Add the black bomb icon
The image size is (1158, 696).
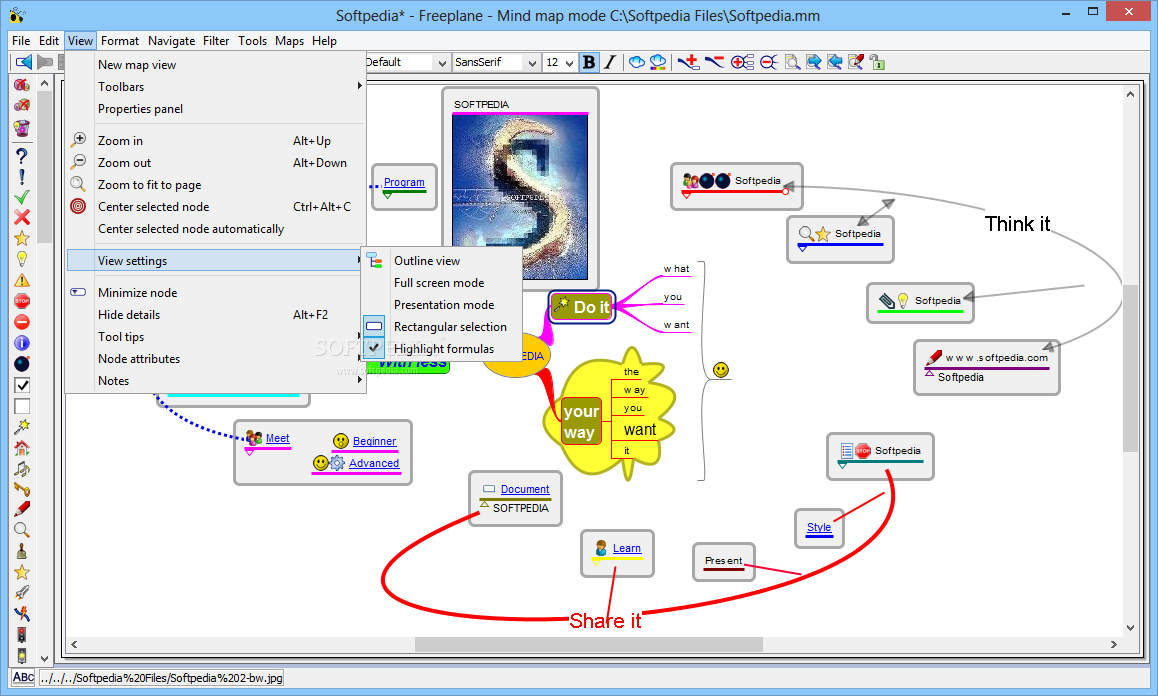tap(22, 364)
